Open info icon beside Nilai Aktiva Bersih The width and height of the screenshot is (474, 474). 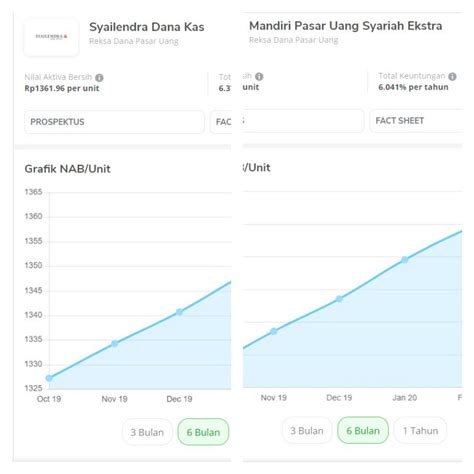tap(99, 78)
